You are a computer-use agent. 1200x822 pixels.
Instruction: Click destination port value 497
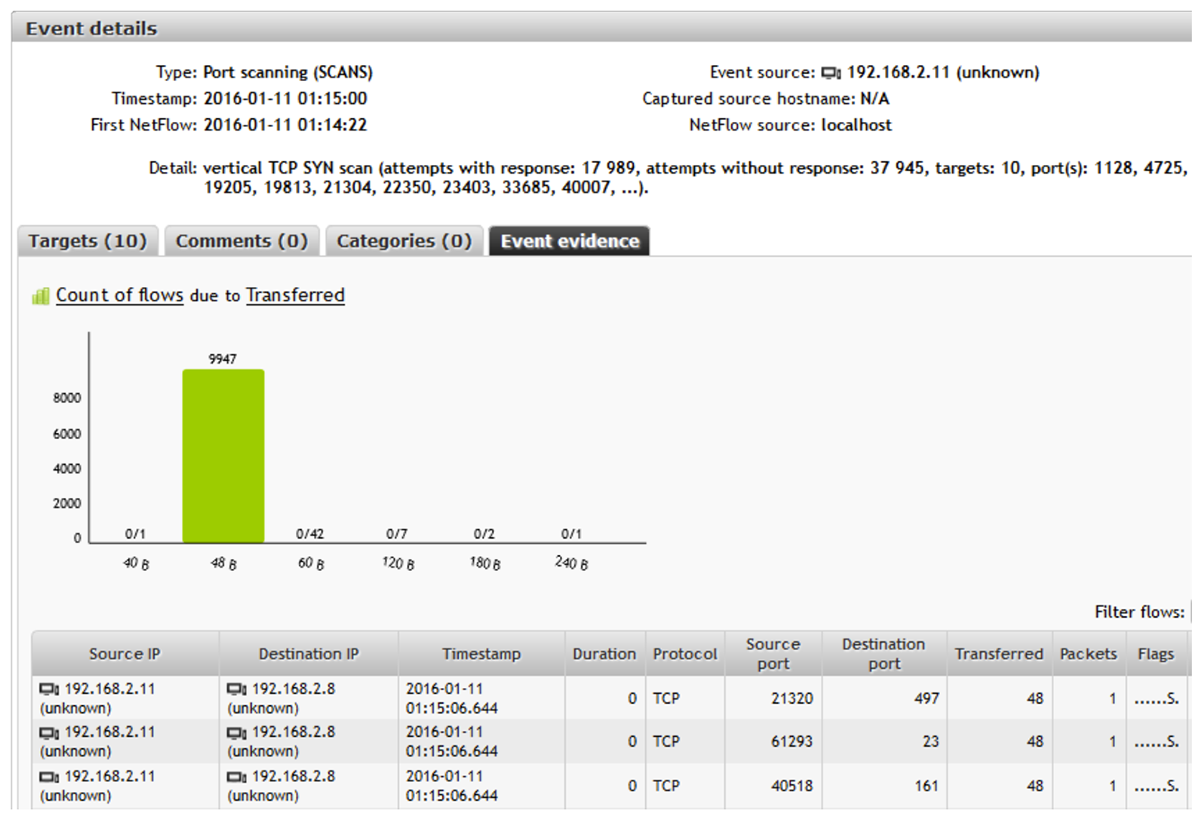(927, 698)
